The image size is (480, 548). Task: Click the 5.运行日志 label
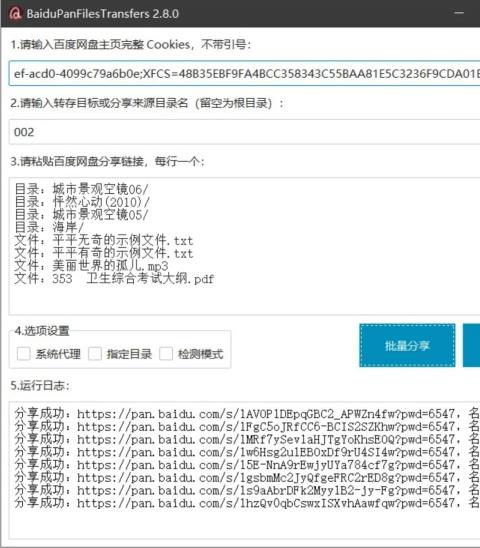[40, 385]
